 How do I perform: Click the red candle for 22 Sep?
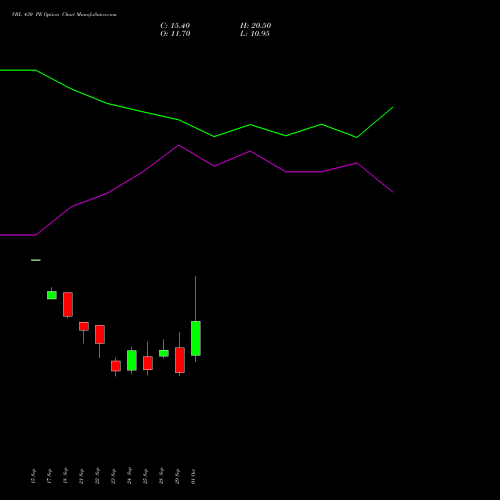pyautogui.click(x=100, y=334)
